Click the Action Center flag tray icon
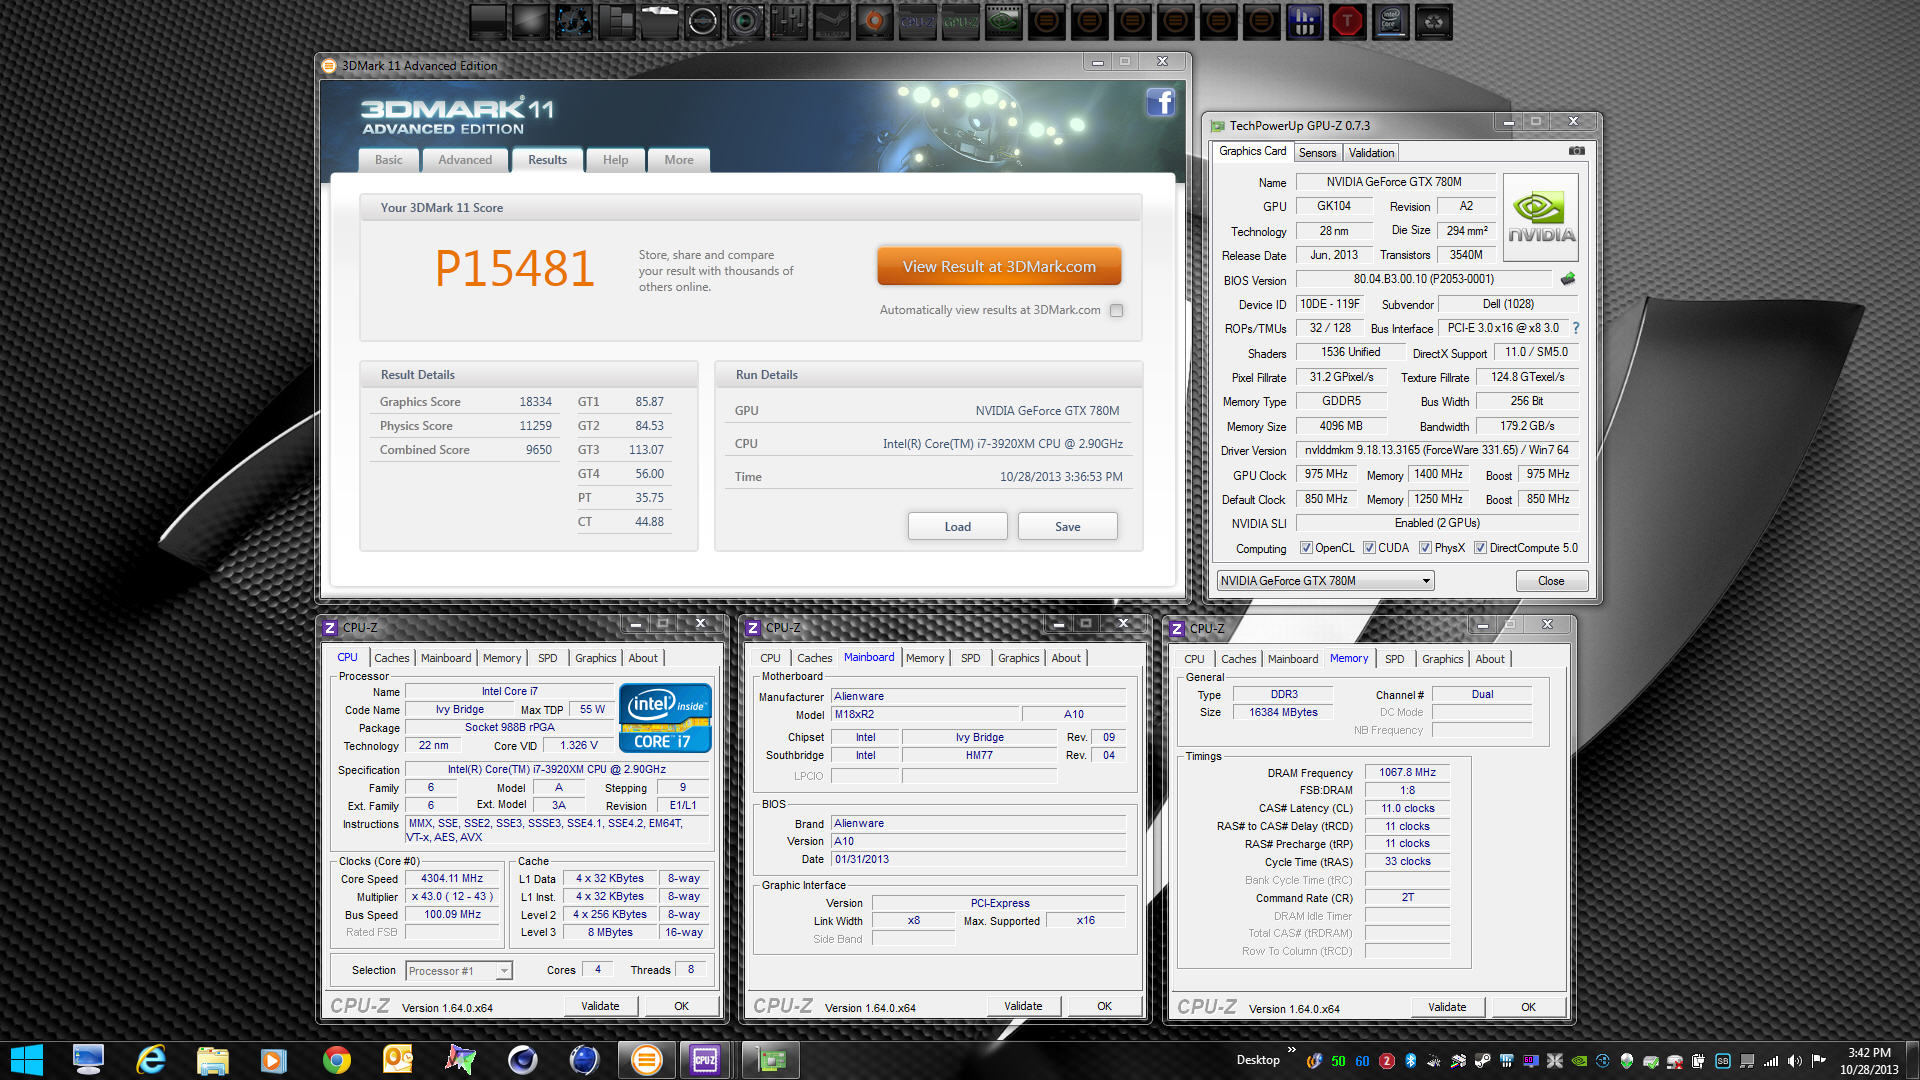This screenshot has width=1920, height=1080. pyautogui.click(x=1819, y=1061)
